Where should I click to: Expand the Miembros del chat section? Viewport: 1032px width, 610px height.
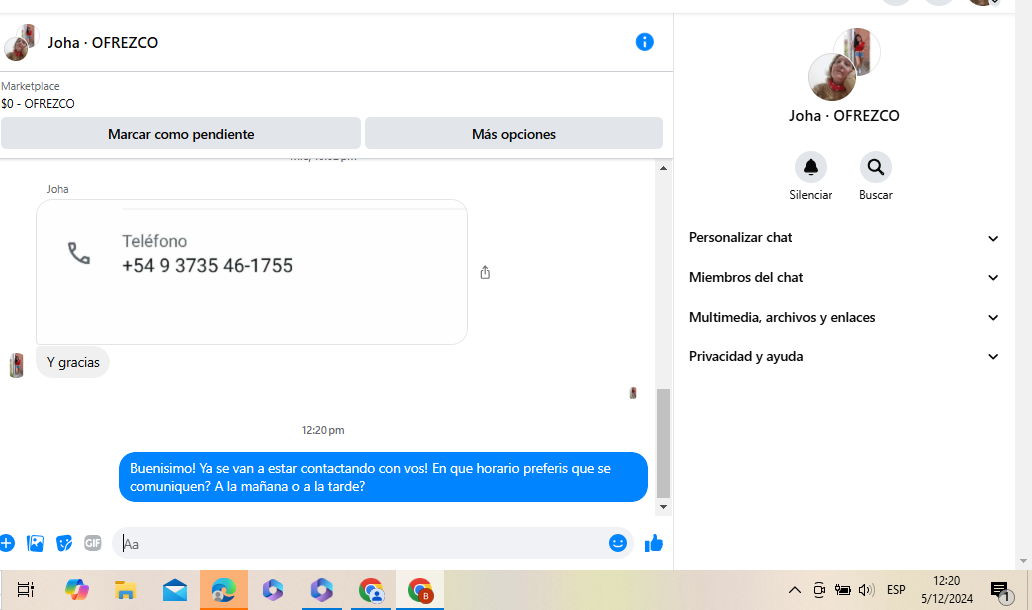point(844,278)
